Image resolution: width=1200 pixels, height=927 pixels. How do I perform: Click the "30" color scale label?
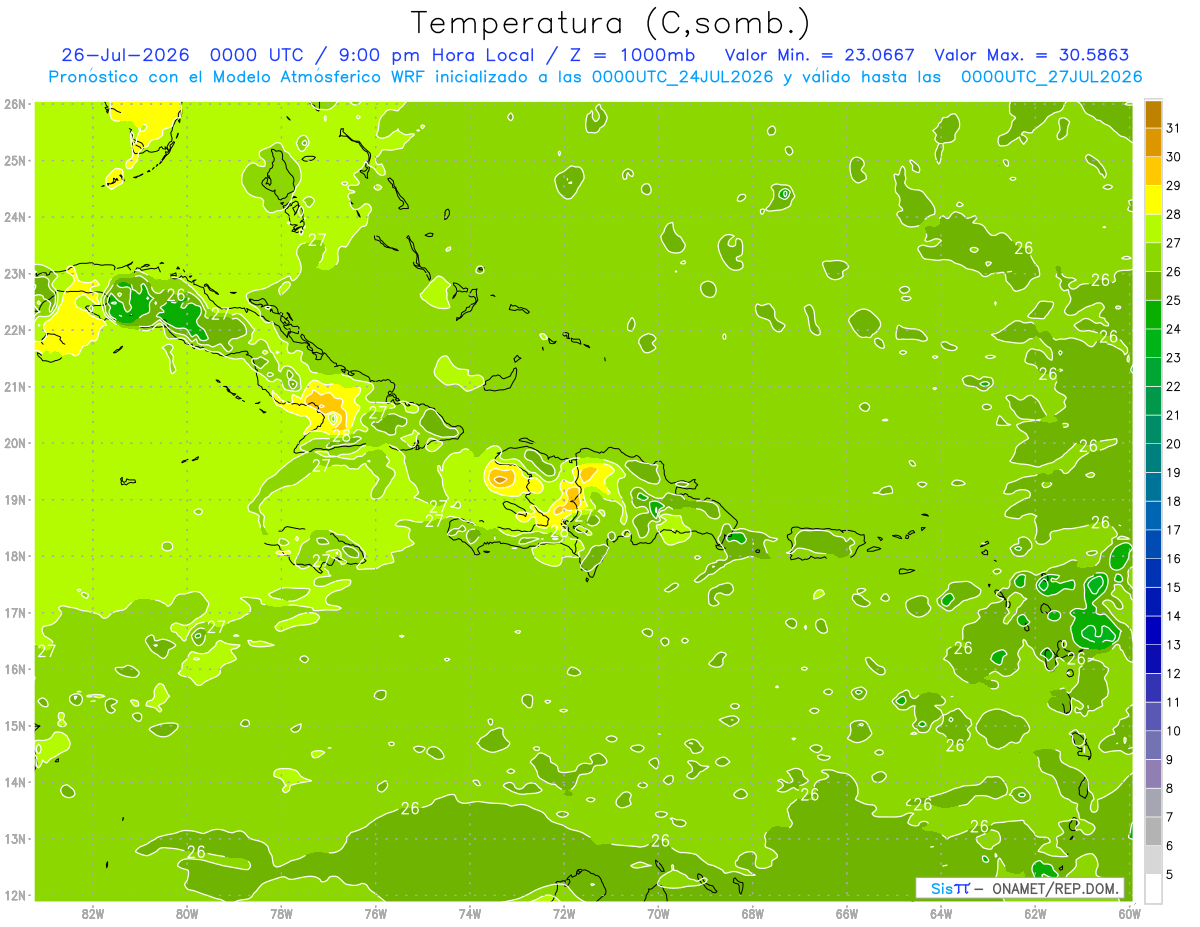[x=1174, y=157]
